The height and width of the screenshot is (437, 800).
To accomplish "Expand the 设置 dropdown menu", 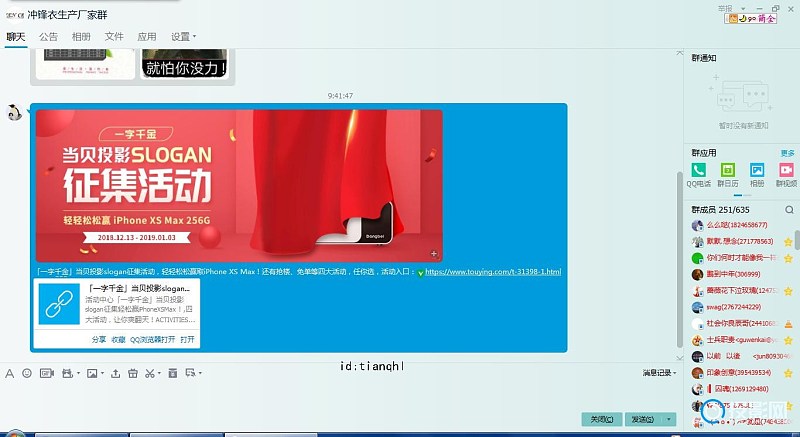I will coord(184,37).
